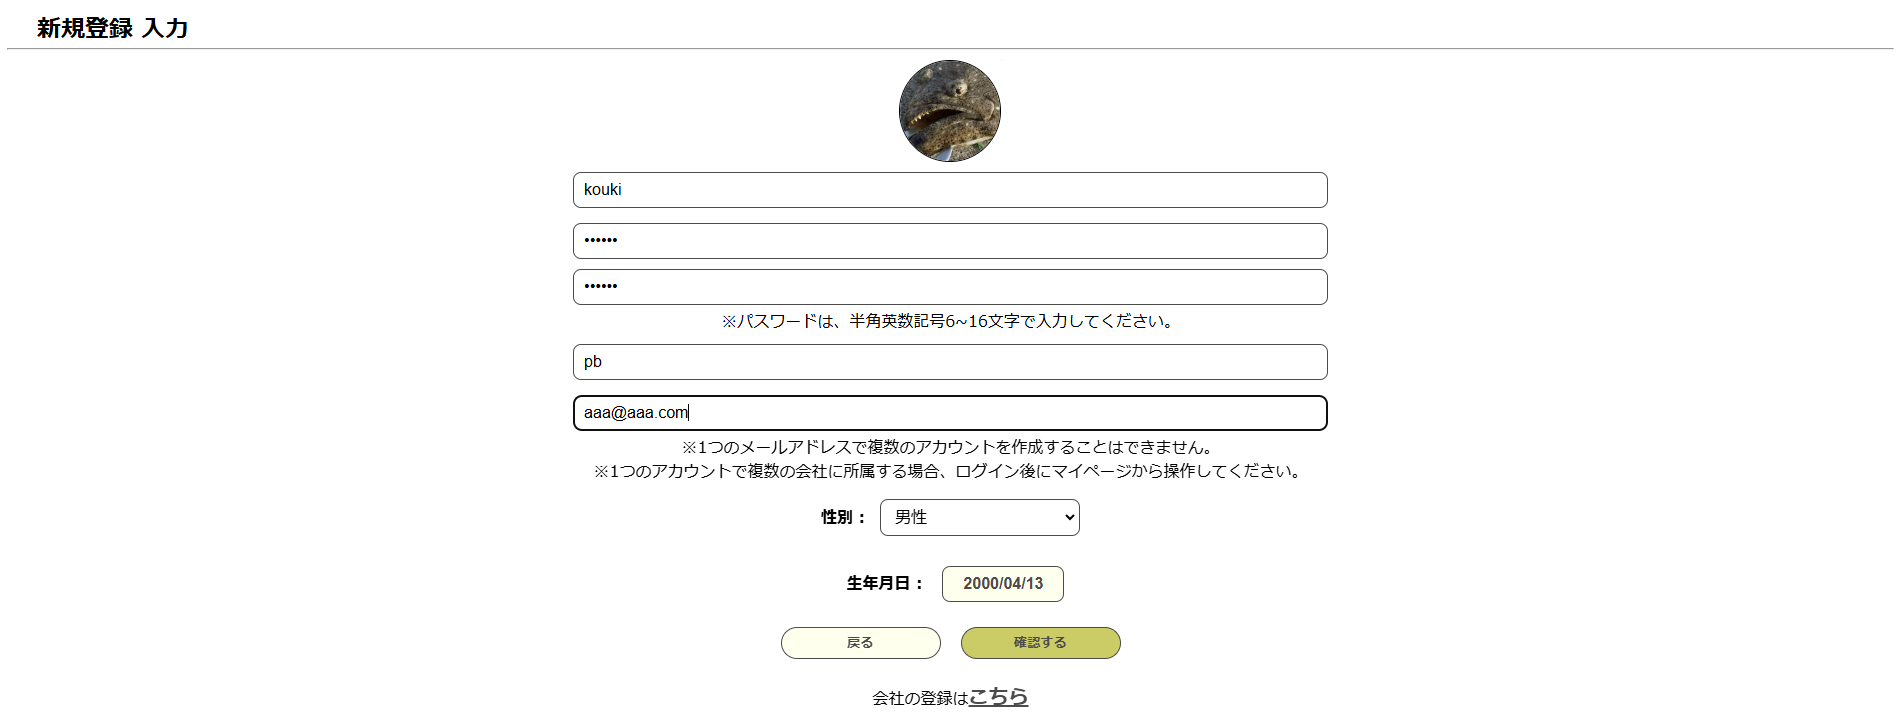The width and height of the screenshot is (1902, 720).
Task: Click the note about 複数の会社に所属する場合
Action: pyautogui.click(x=950, y=471)
